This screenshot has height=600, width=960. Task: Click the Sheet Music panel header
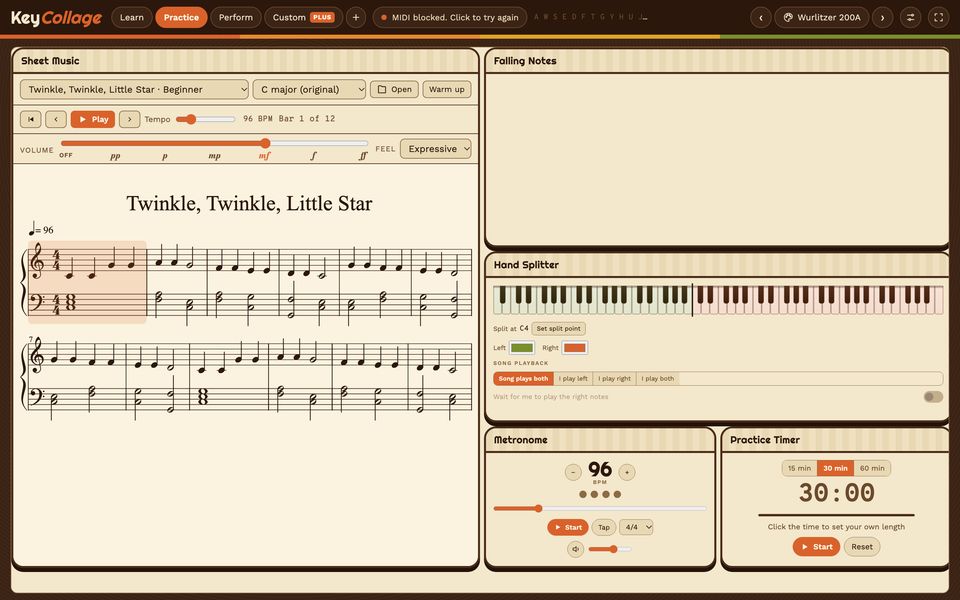[x=245, y=61]
